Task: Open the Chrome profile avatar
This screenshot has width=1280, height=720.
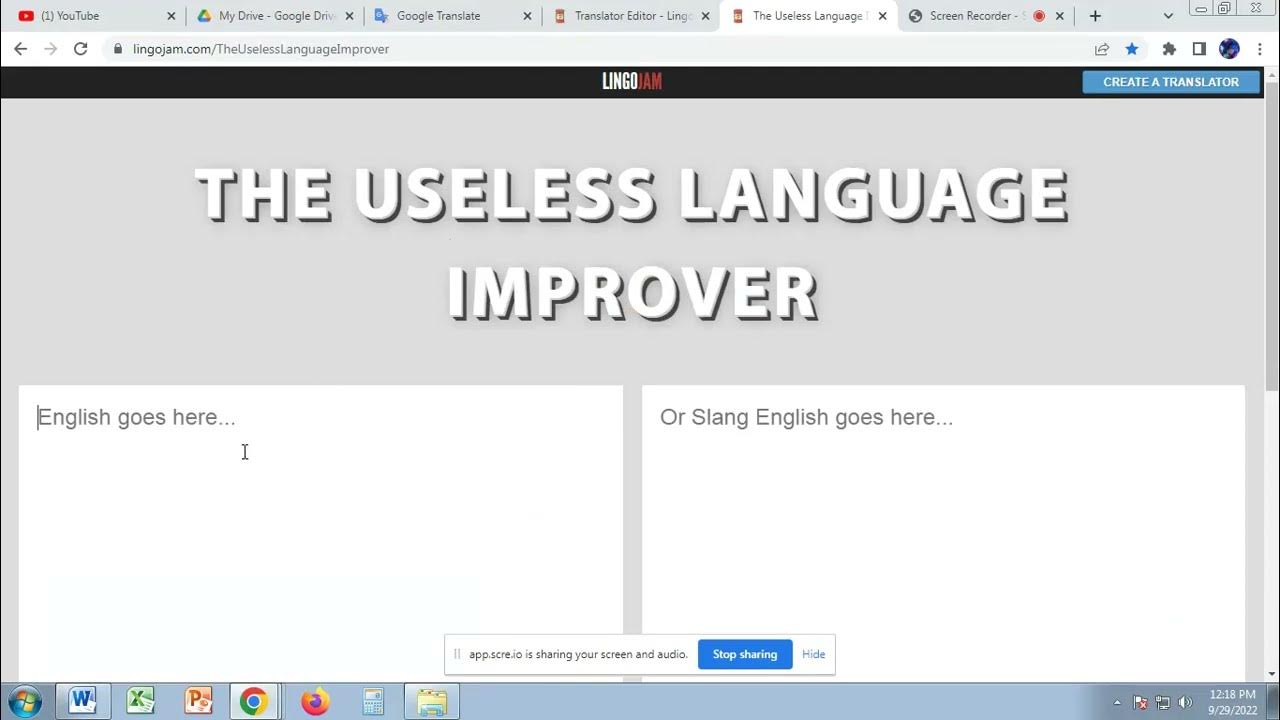Action: tap(1230, 49)
